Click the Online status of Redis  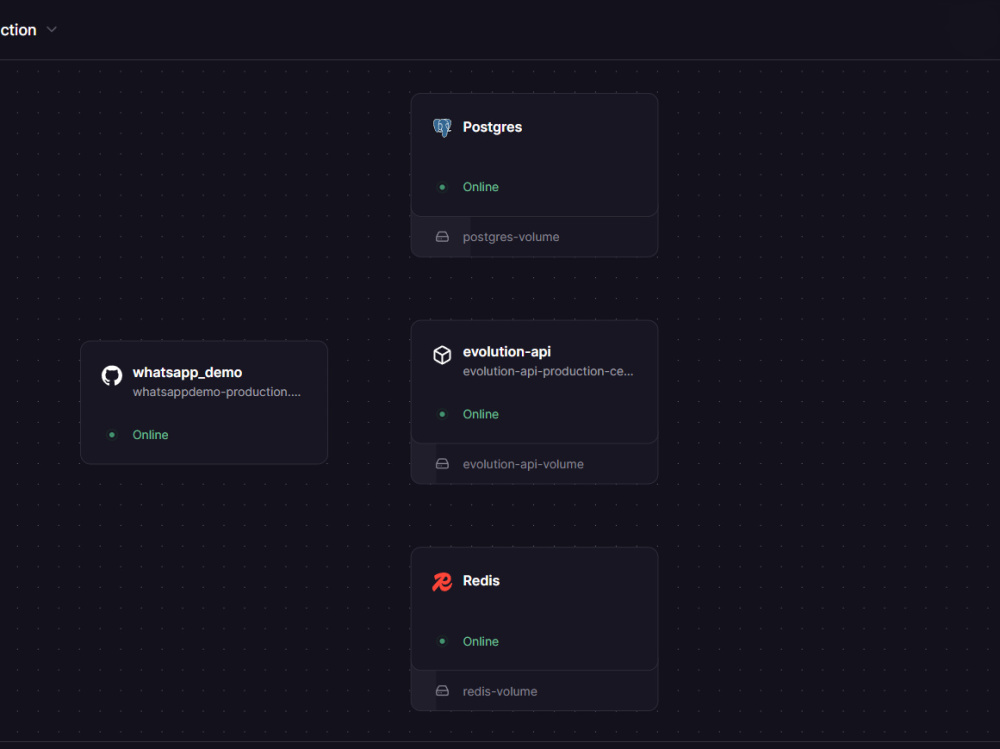coord(481,641)
